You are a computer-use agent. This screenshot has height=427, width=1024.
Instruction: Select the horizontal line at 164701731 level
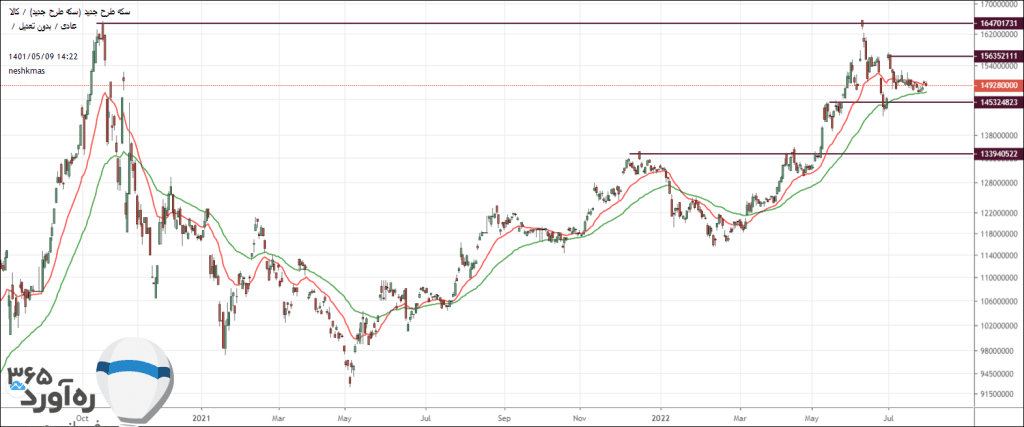(536, 24)
